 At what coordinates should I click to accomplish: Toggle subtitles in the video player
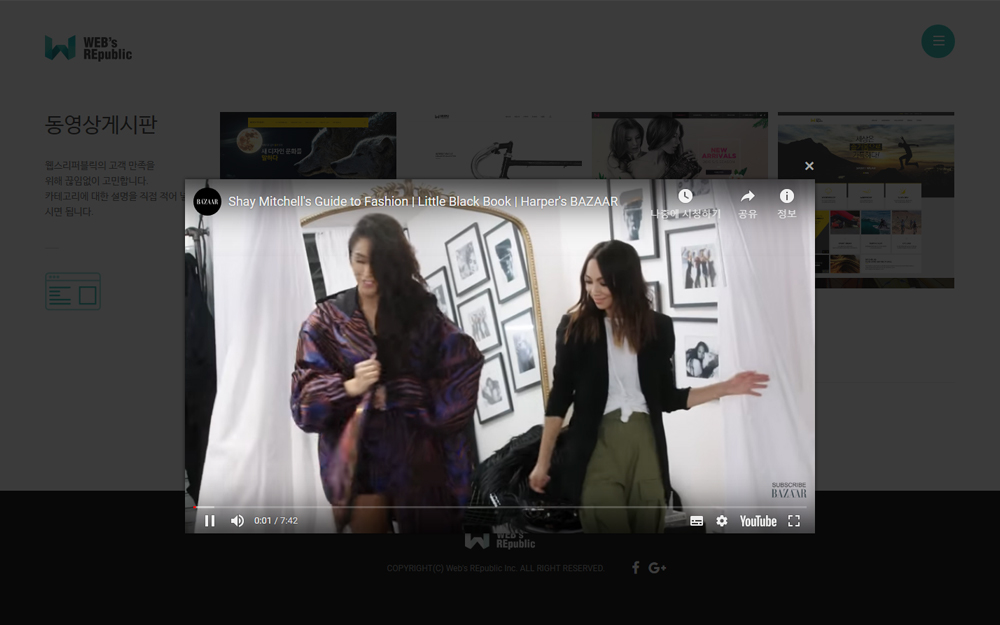[x=696, y=521]
